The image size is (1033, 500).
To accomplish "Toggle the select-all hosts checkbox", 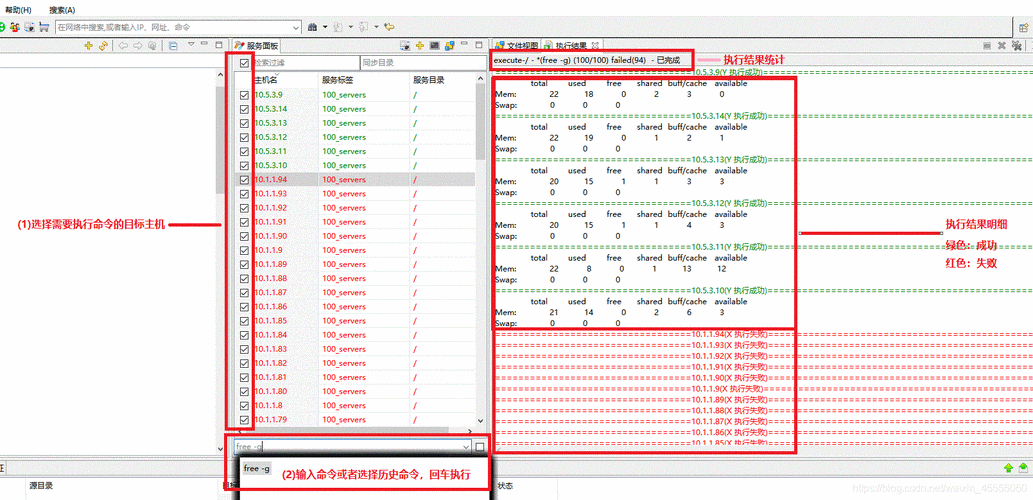I will click(244, 63).
